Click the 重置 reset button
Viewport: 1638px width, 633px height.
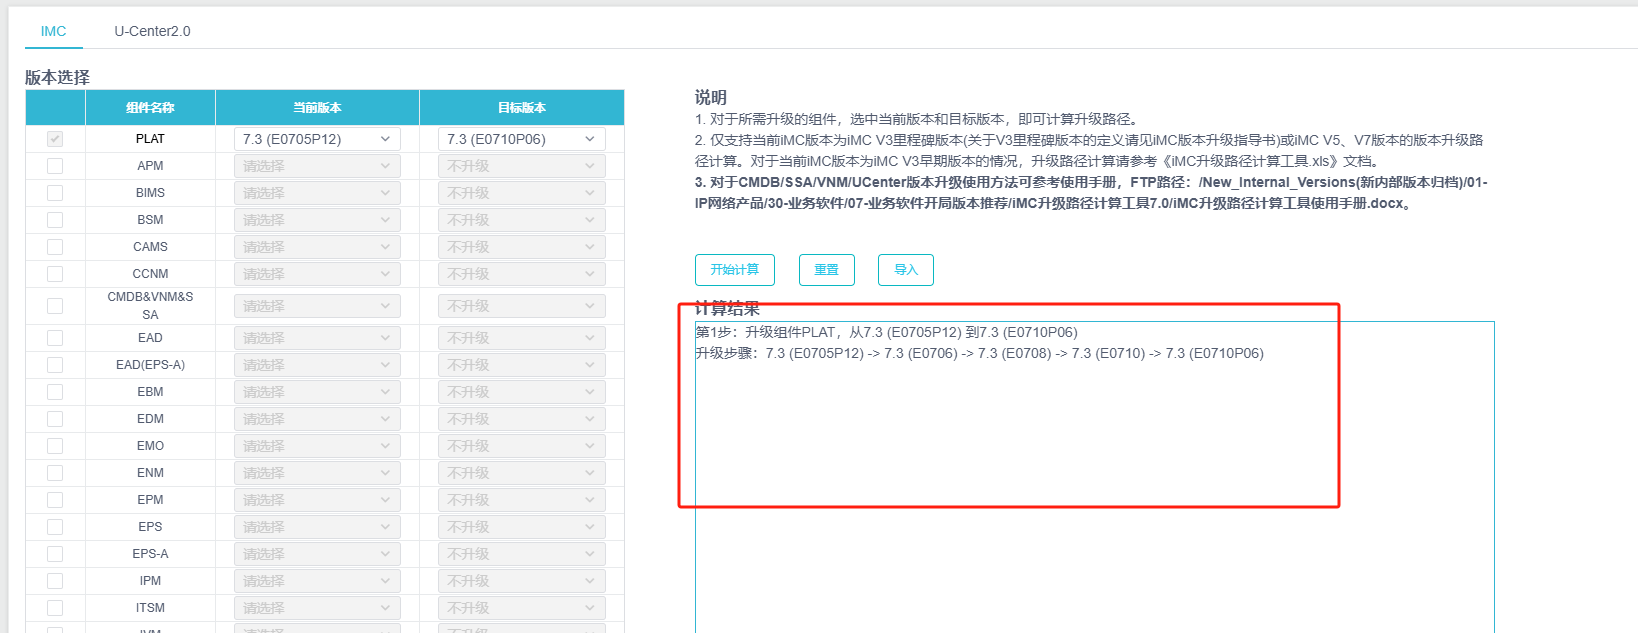[x=827, y=270]
